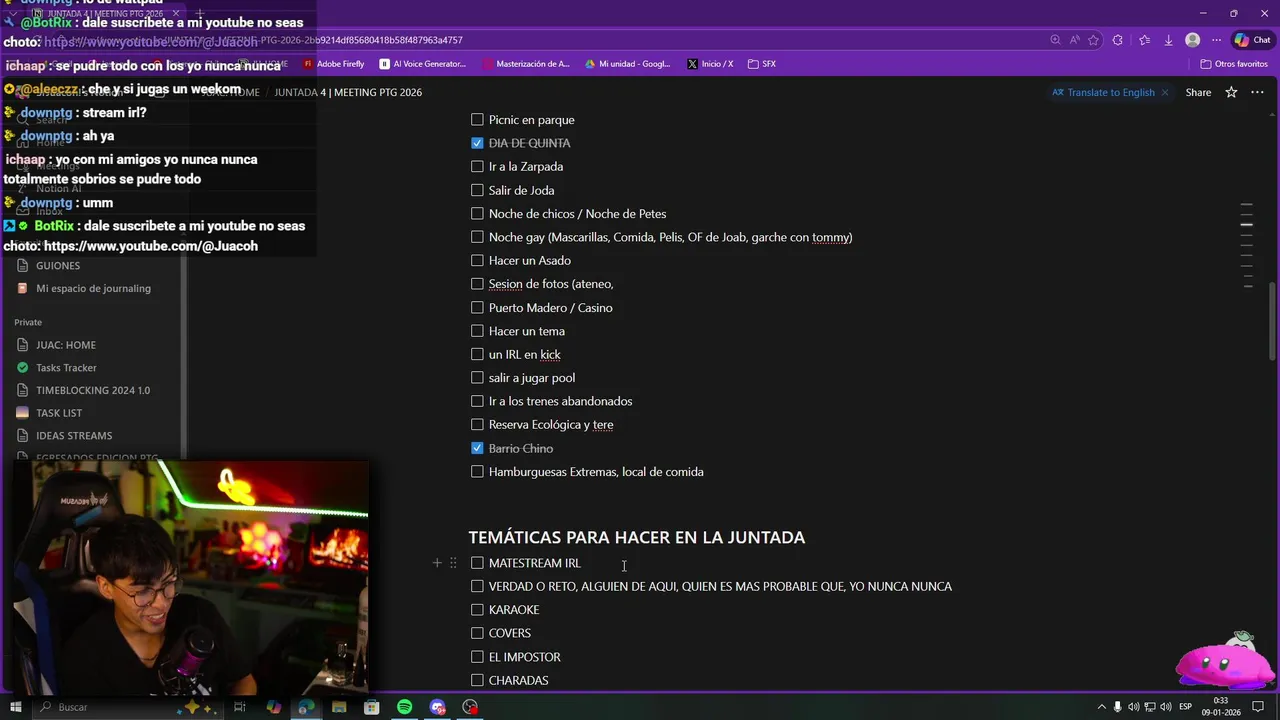Open the Adobe Firefly bookmark
This screenshot has width=1280, height=720.
(x=334, y=64)
